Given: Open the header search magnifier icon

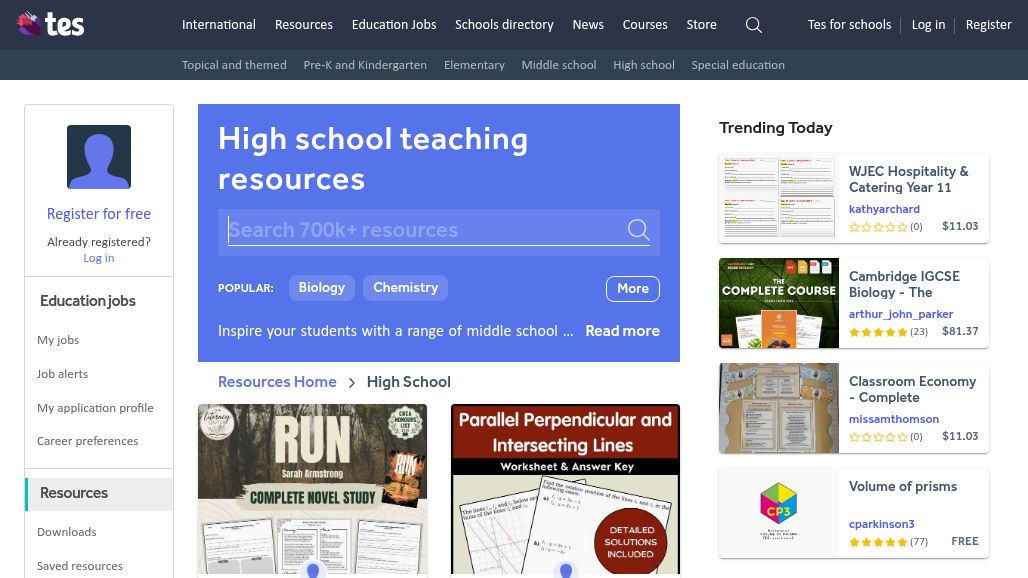Looking at the screenshot, I should [x=753, y=25].
